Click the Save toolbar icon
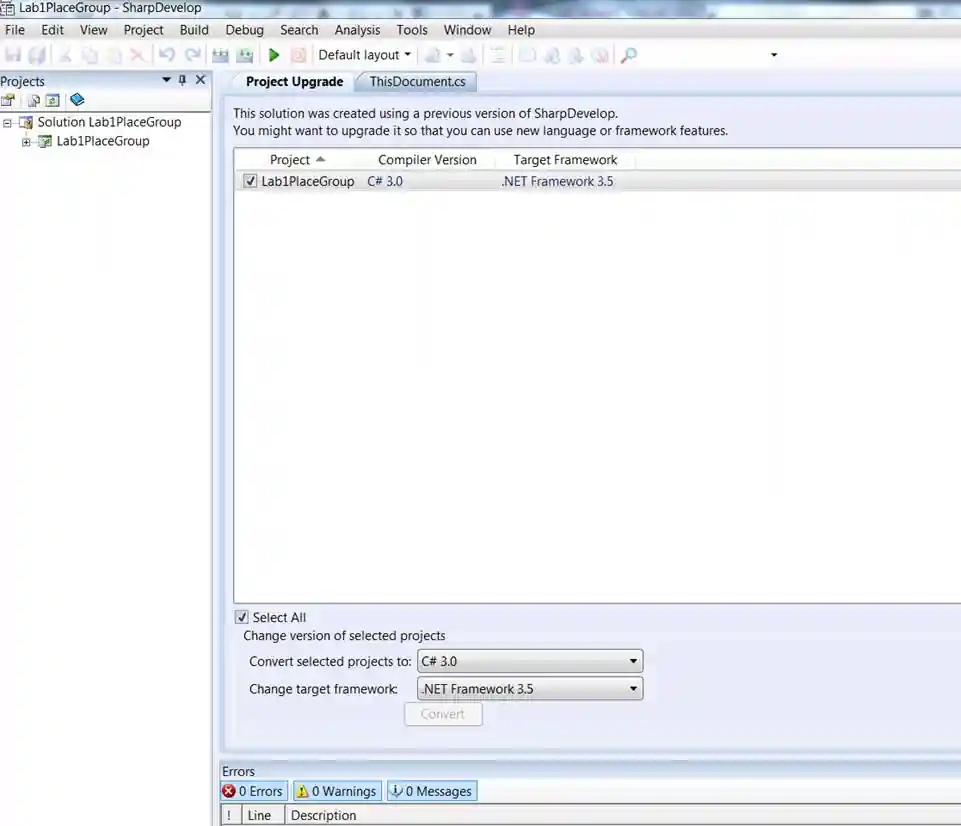This screenshot has width=961, height=826. click(12, 55)
